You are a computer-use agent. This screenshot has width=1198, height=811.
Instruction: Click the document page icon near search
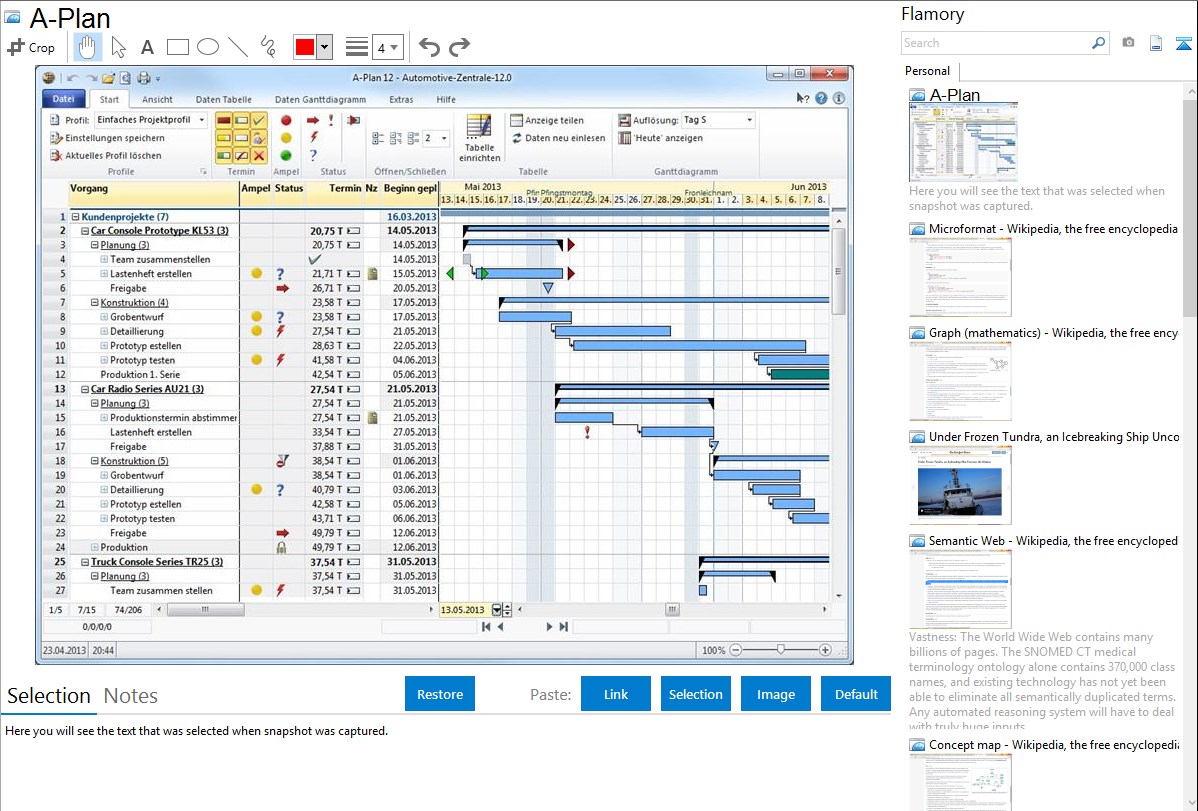[1156, 43]
